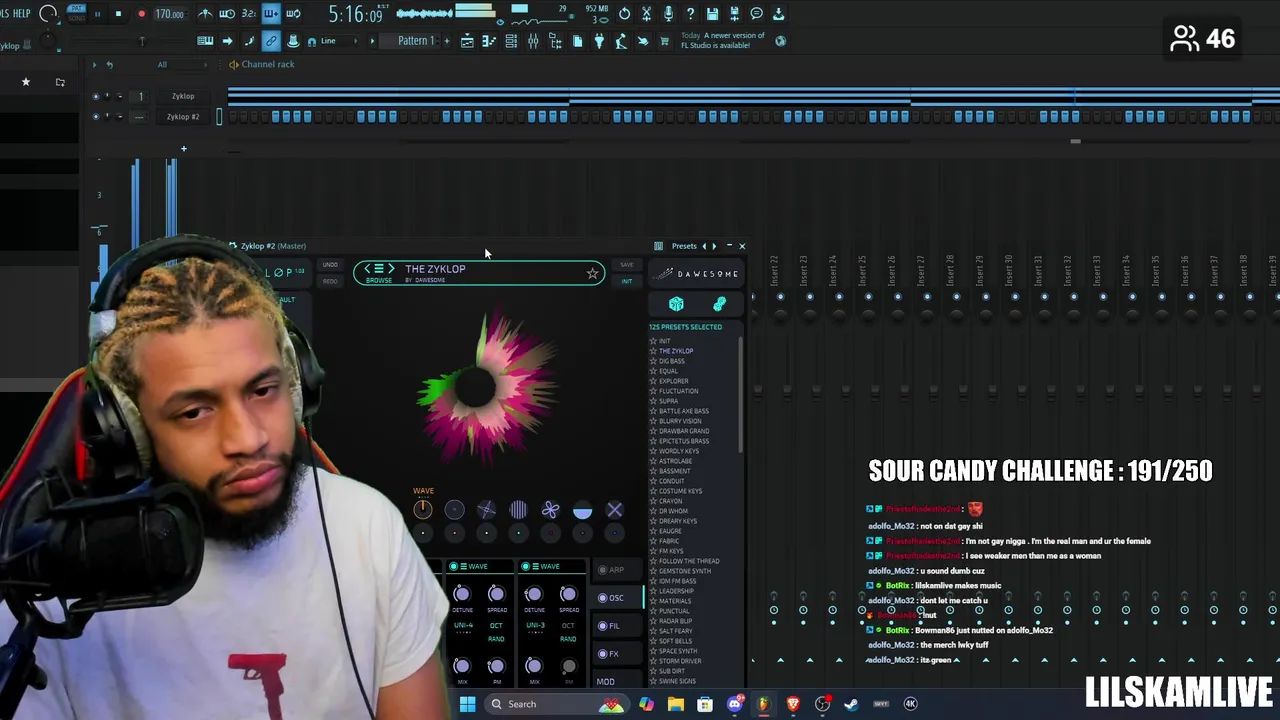The image size is (1280, 720).
Task: Enable typing keyboard to piano icon
Action: pyautogui.click(x=205, y=41)
